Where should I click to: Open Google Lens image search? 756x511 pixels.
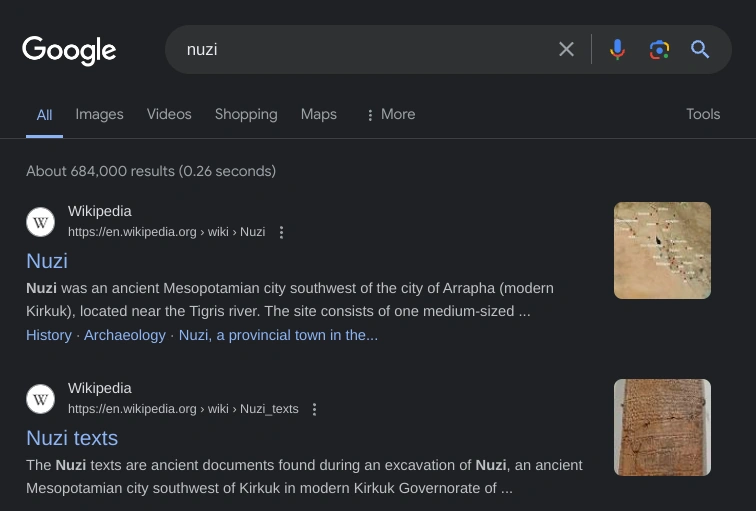tap(658, 49)
